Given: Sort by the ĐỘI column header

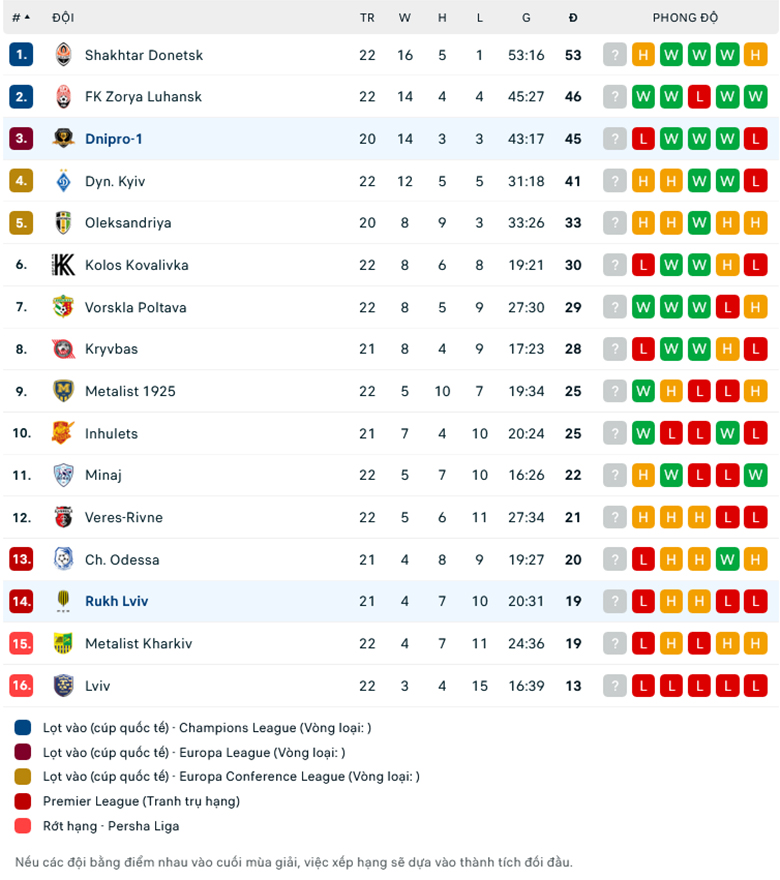Looking at the screenshot, I should coord(61,17).
